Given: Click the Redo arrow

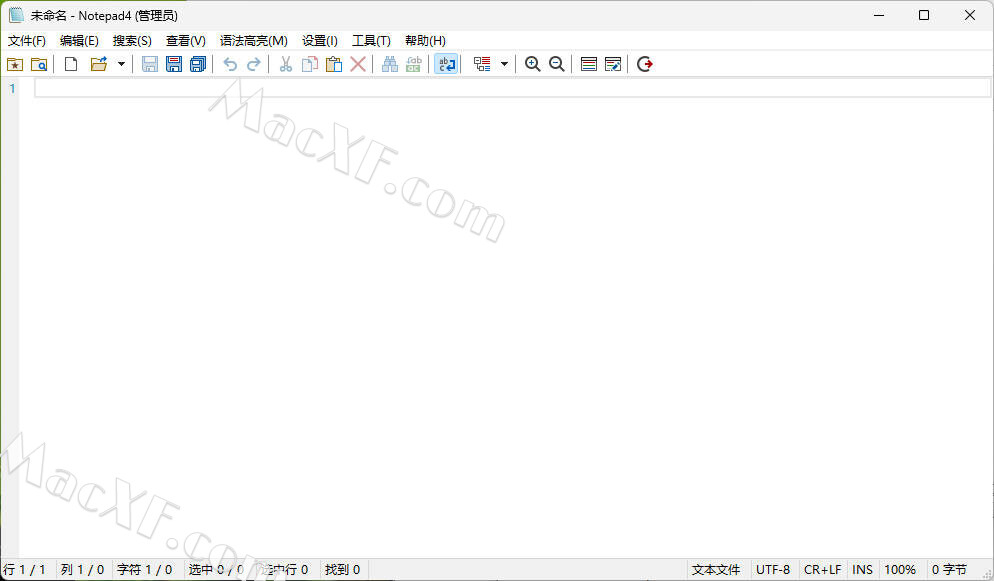Looking at the screenshot, I should pos(254,64).
